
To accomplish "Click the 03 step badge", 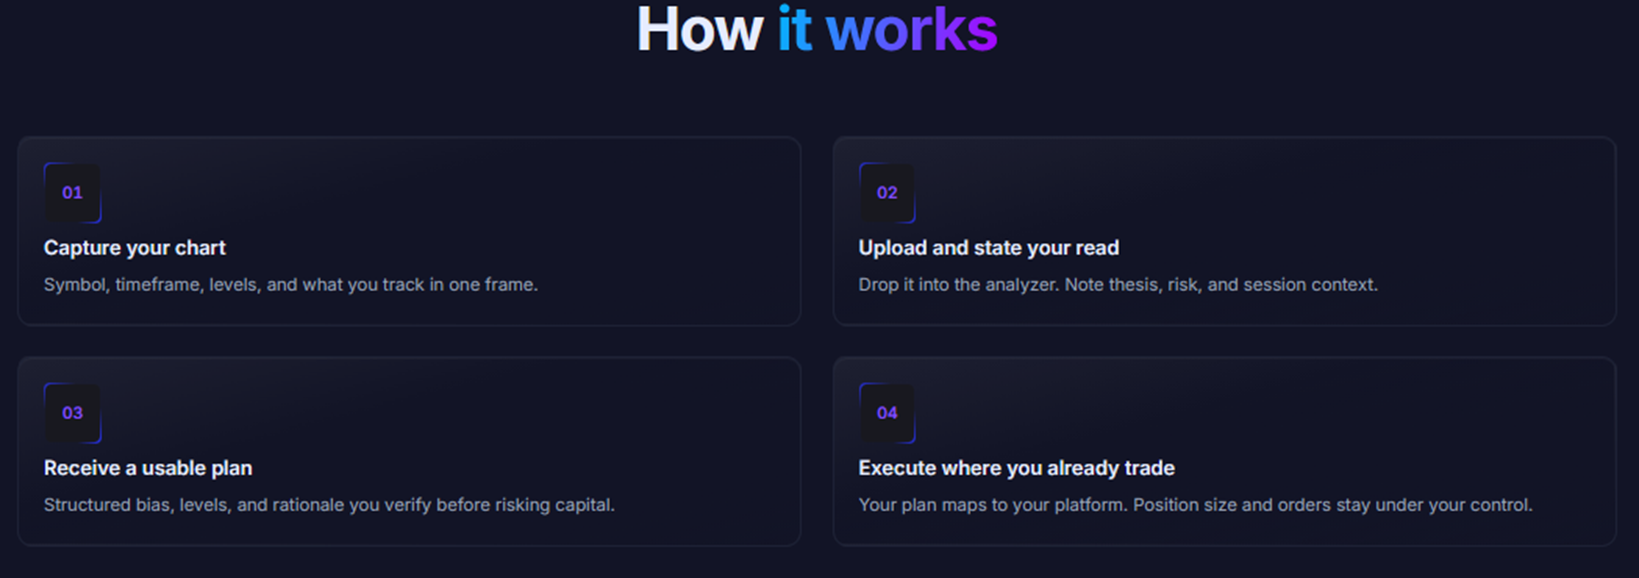I will [x=72, y=412].
